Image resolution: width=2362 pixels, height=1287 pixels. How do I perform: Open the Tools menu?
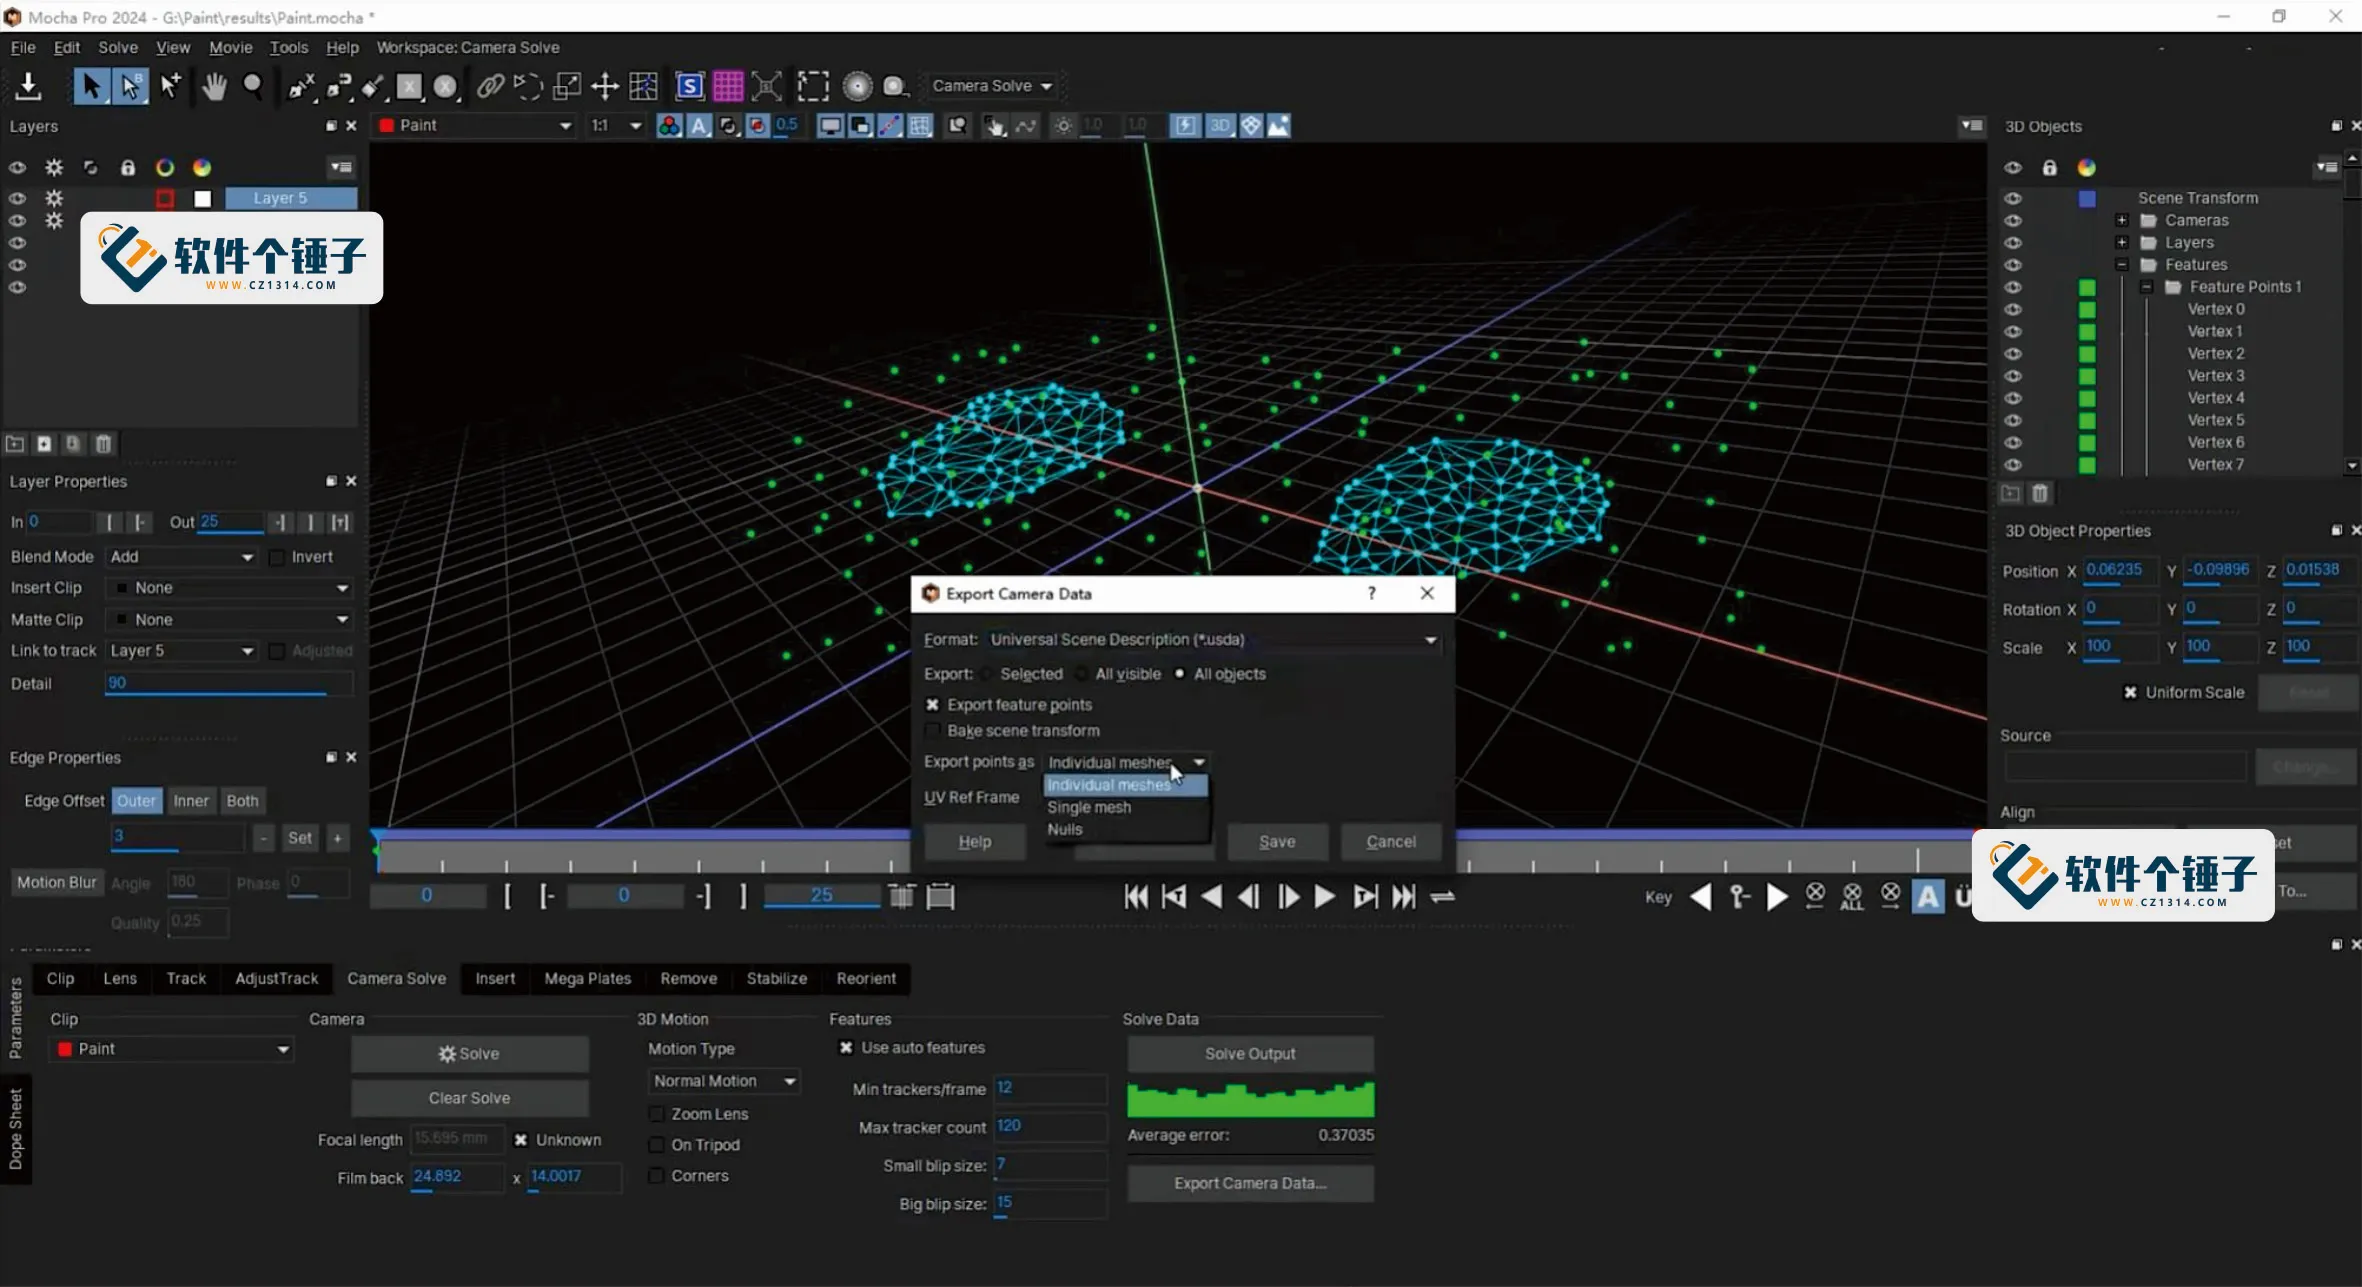pyautogui.click(x=289, y=47)
